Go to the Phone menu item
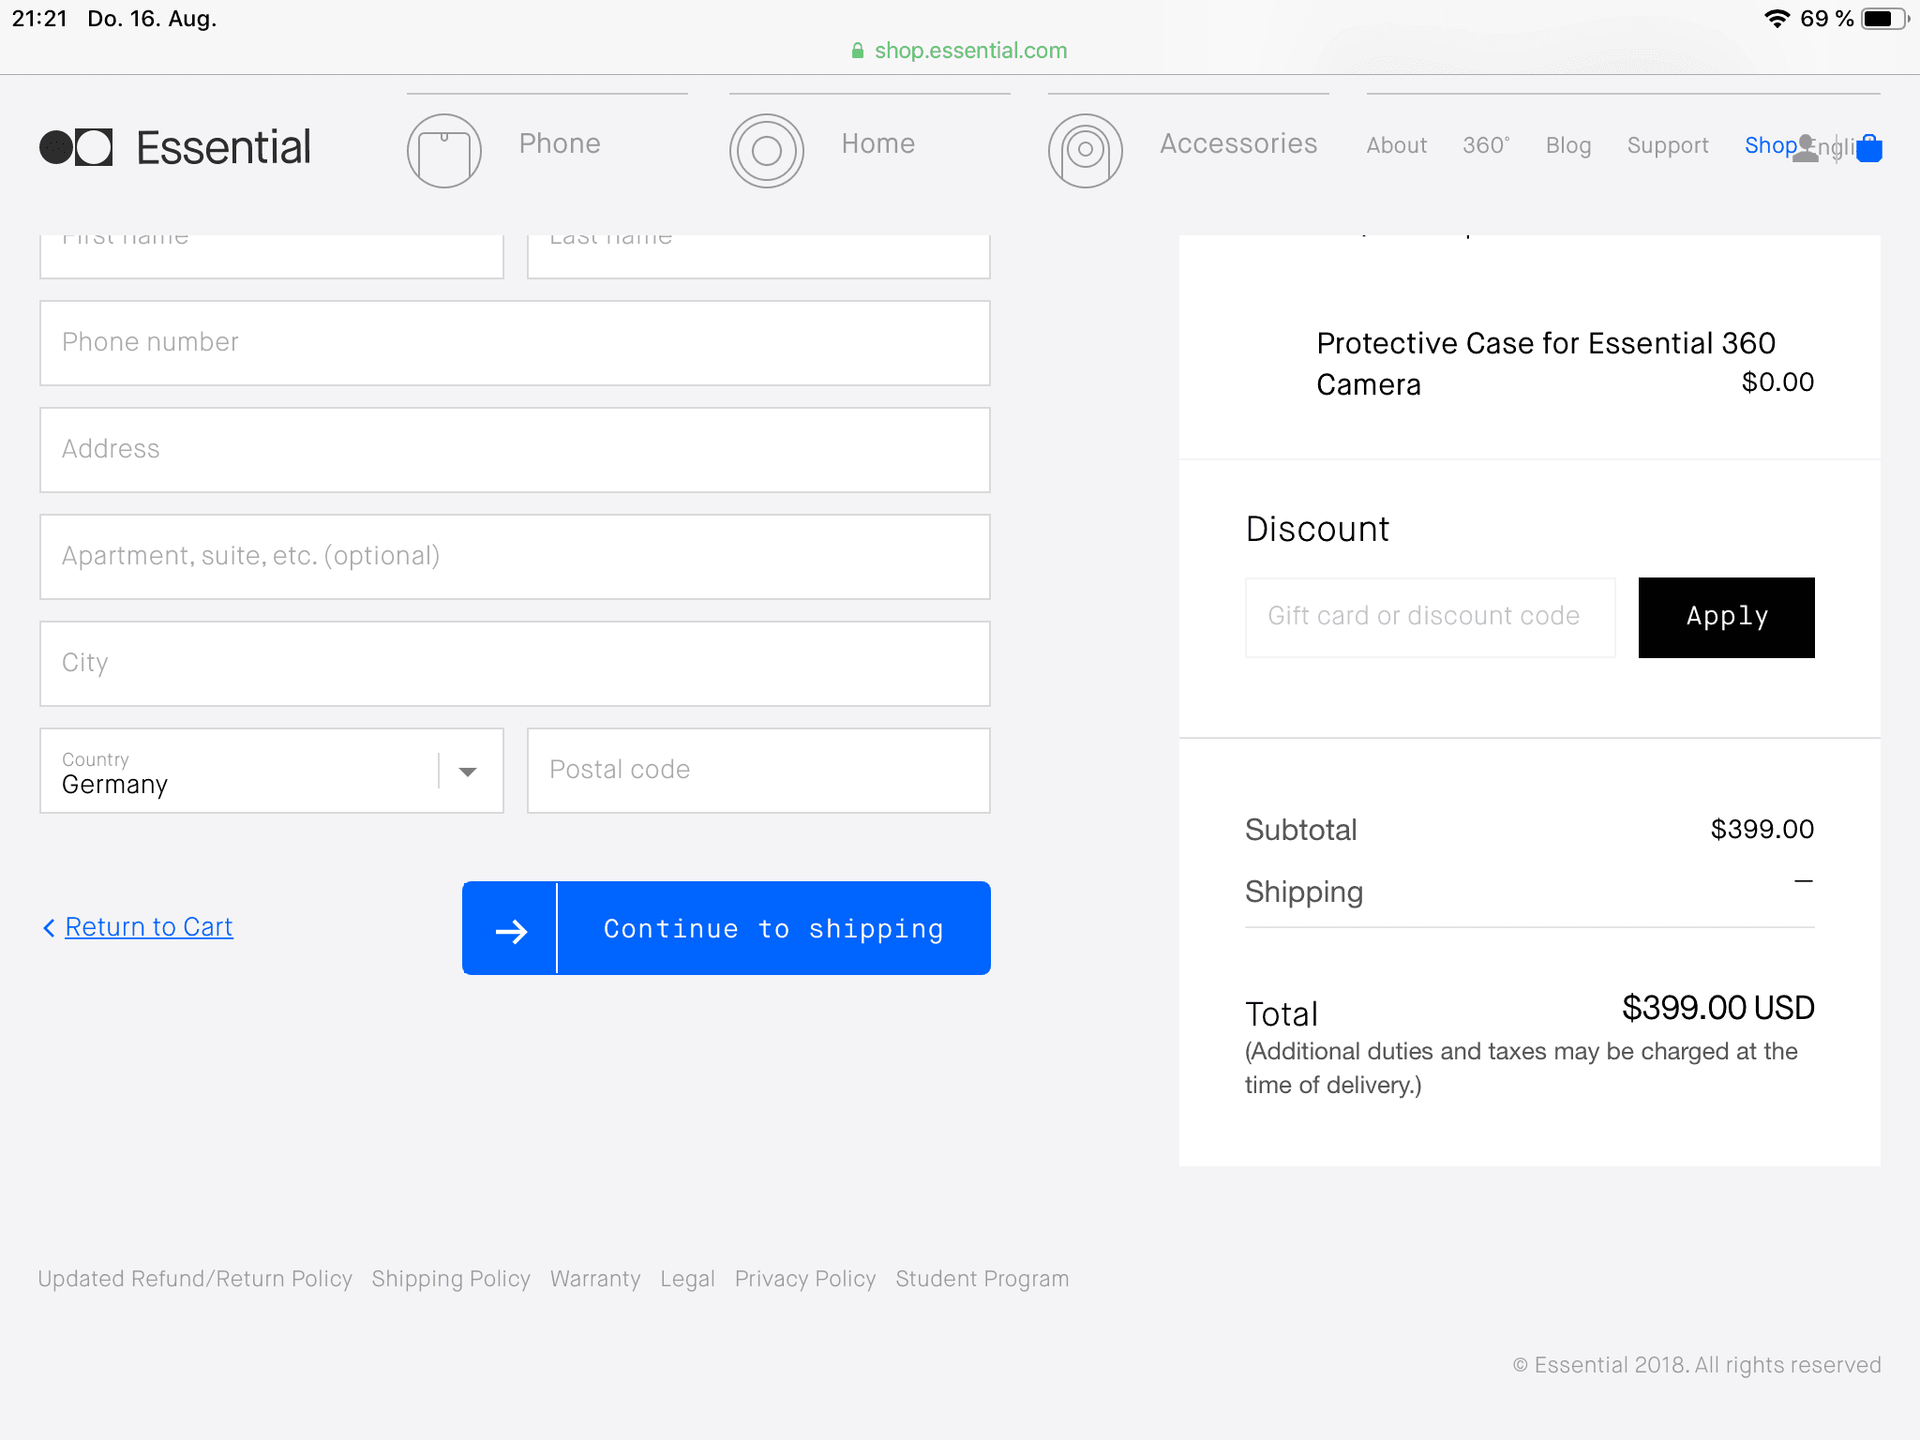 559,143
